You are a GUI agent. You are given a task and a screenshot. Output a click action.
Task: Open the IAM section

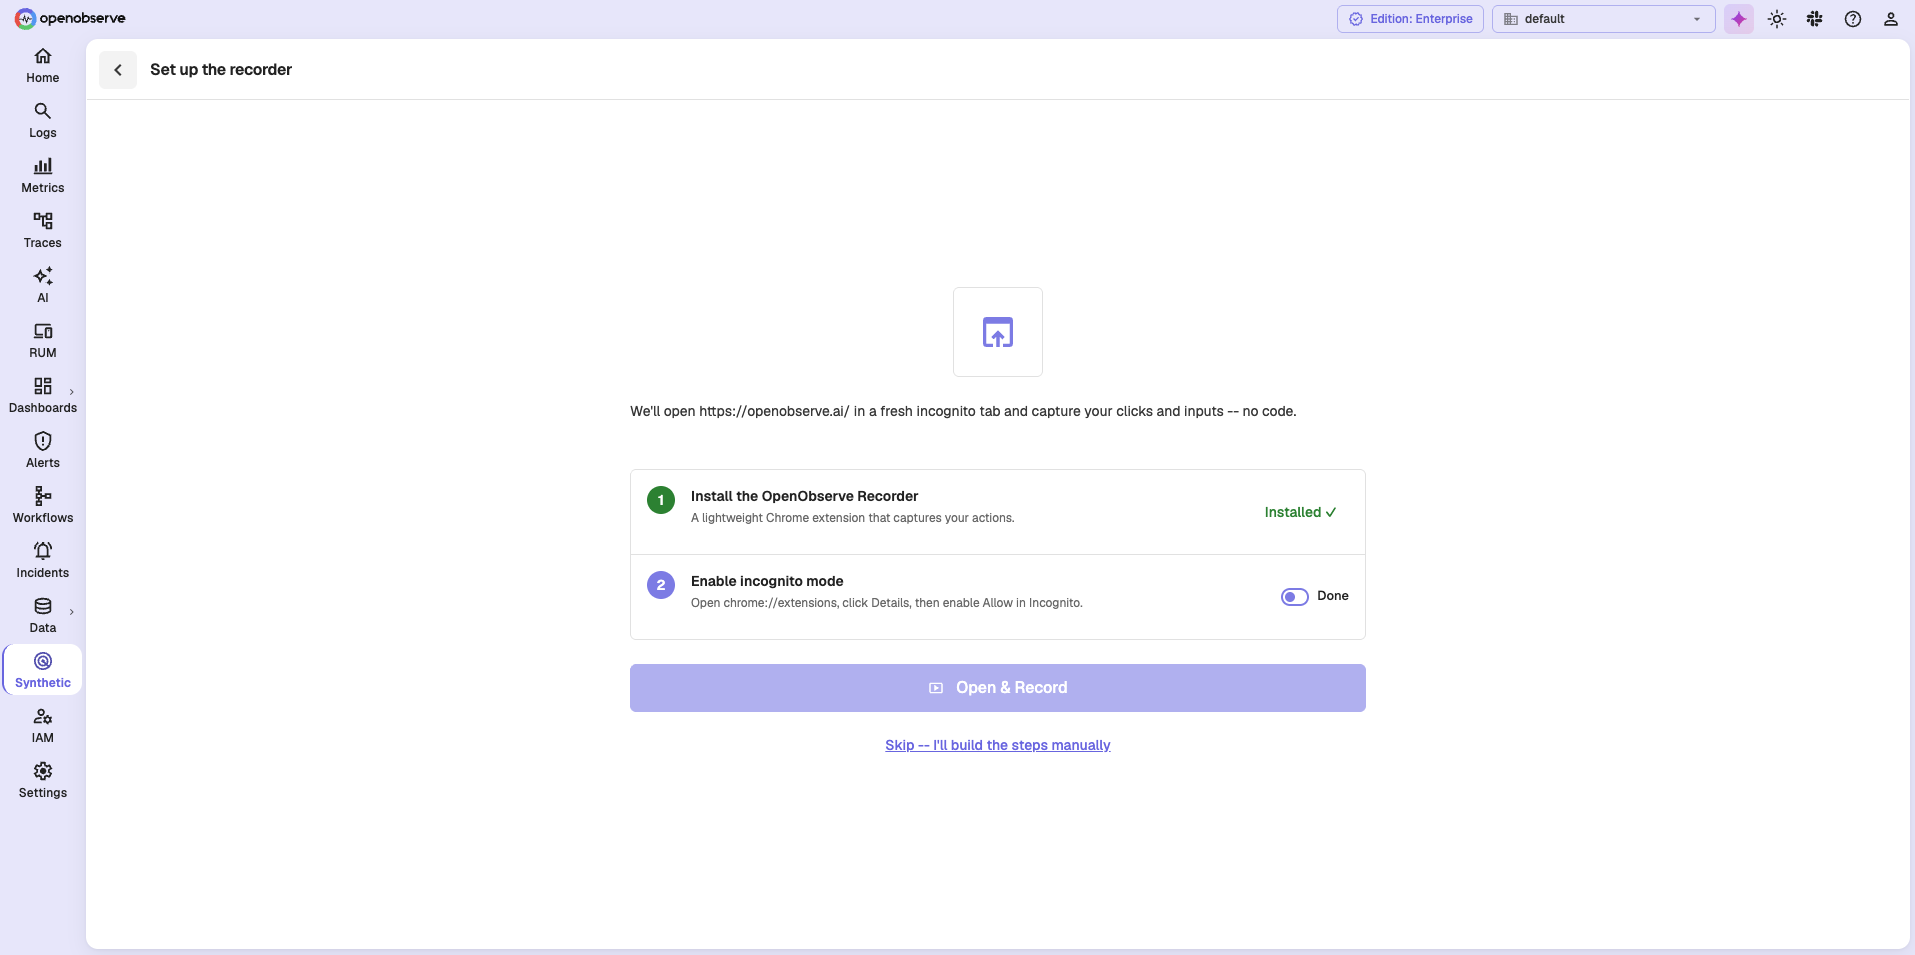pos(43,726)
